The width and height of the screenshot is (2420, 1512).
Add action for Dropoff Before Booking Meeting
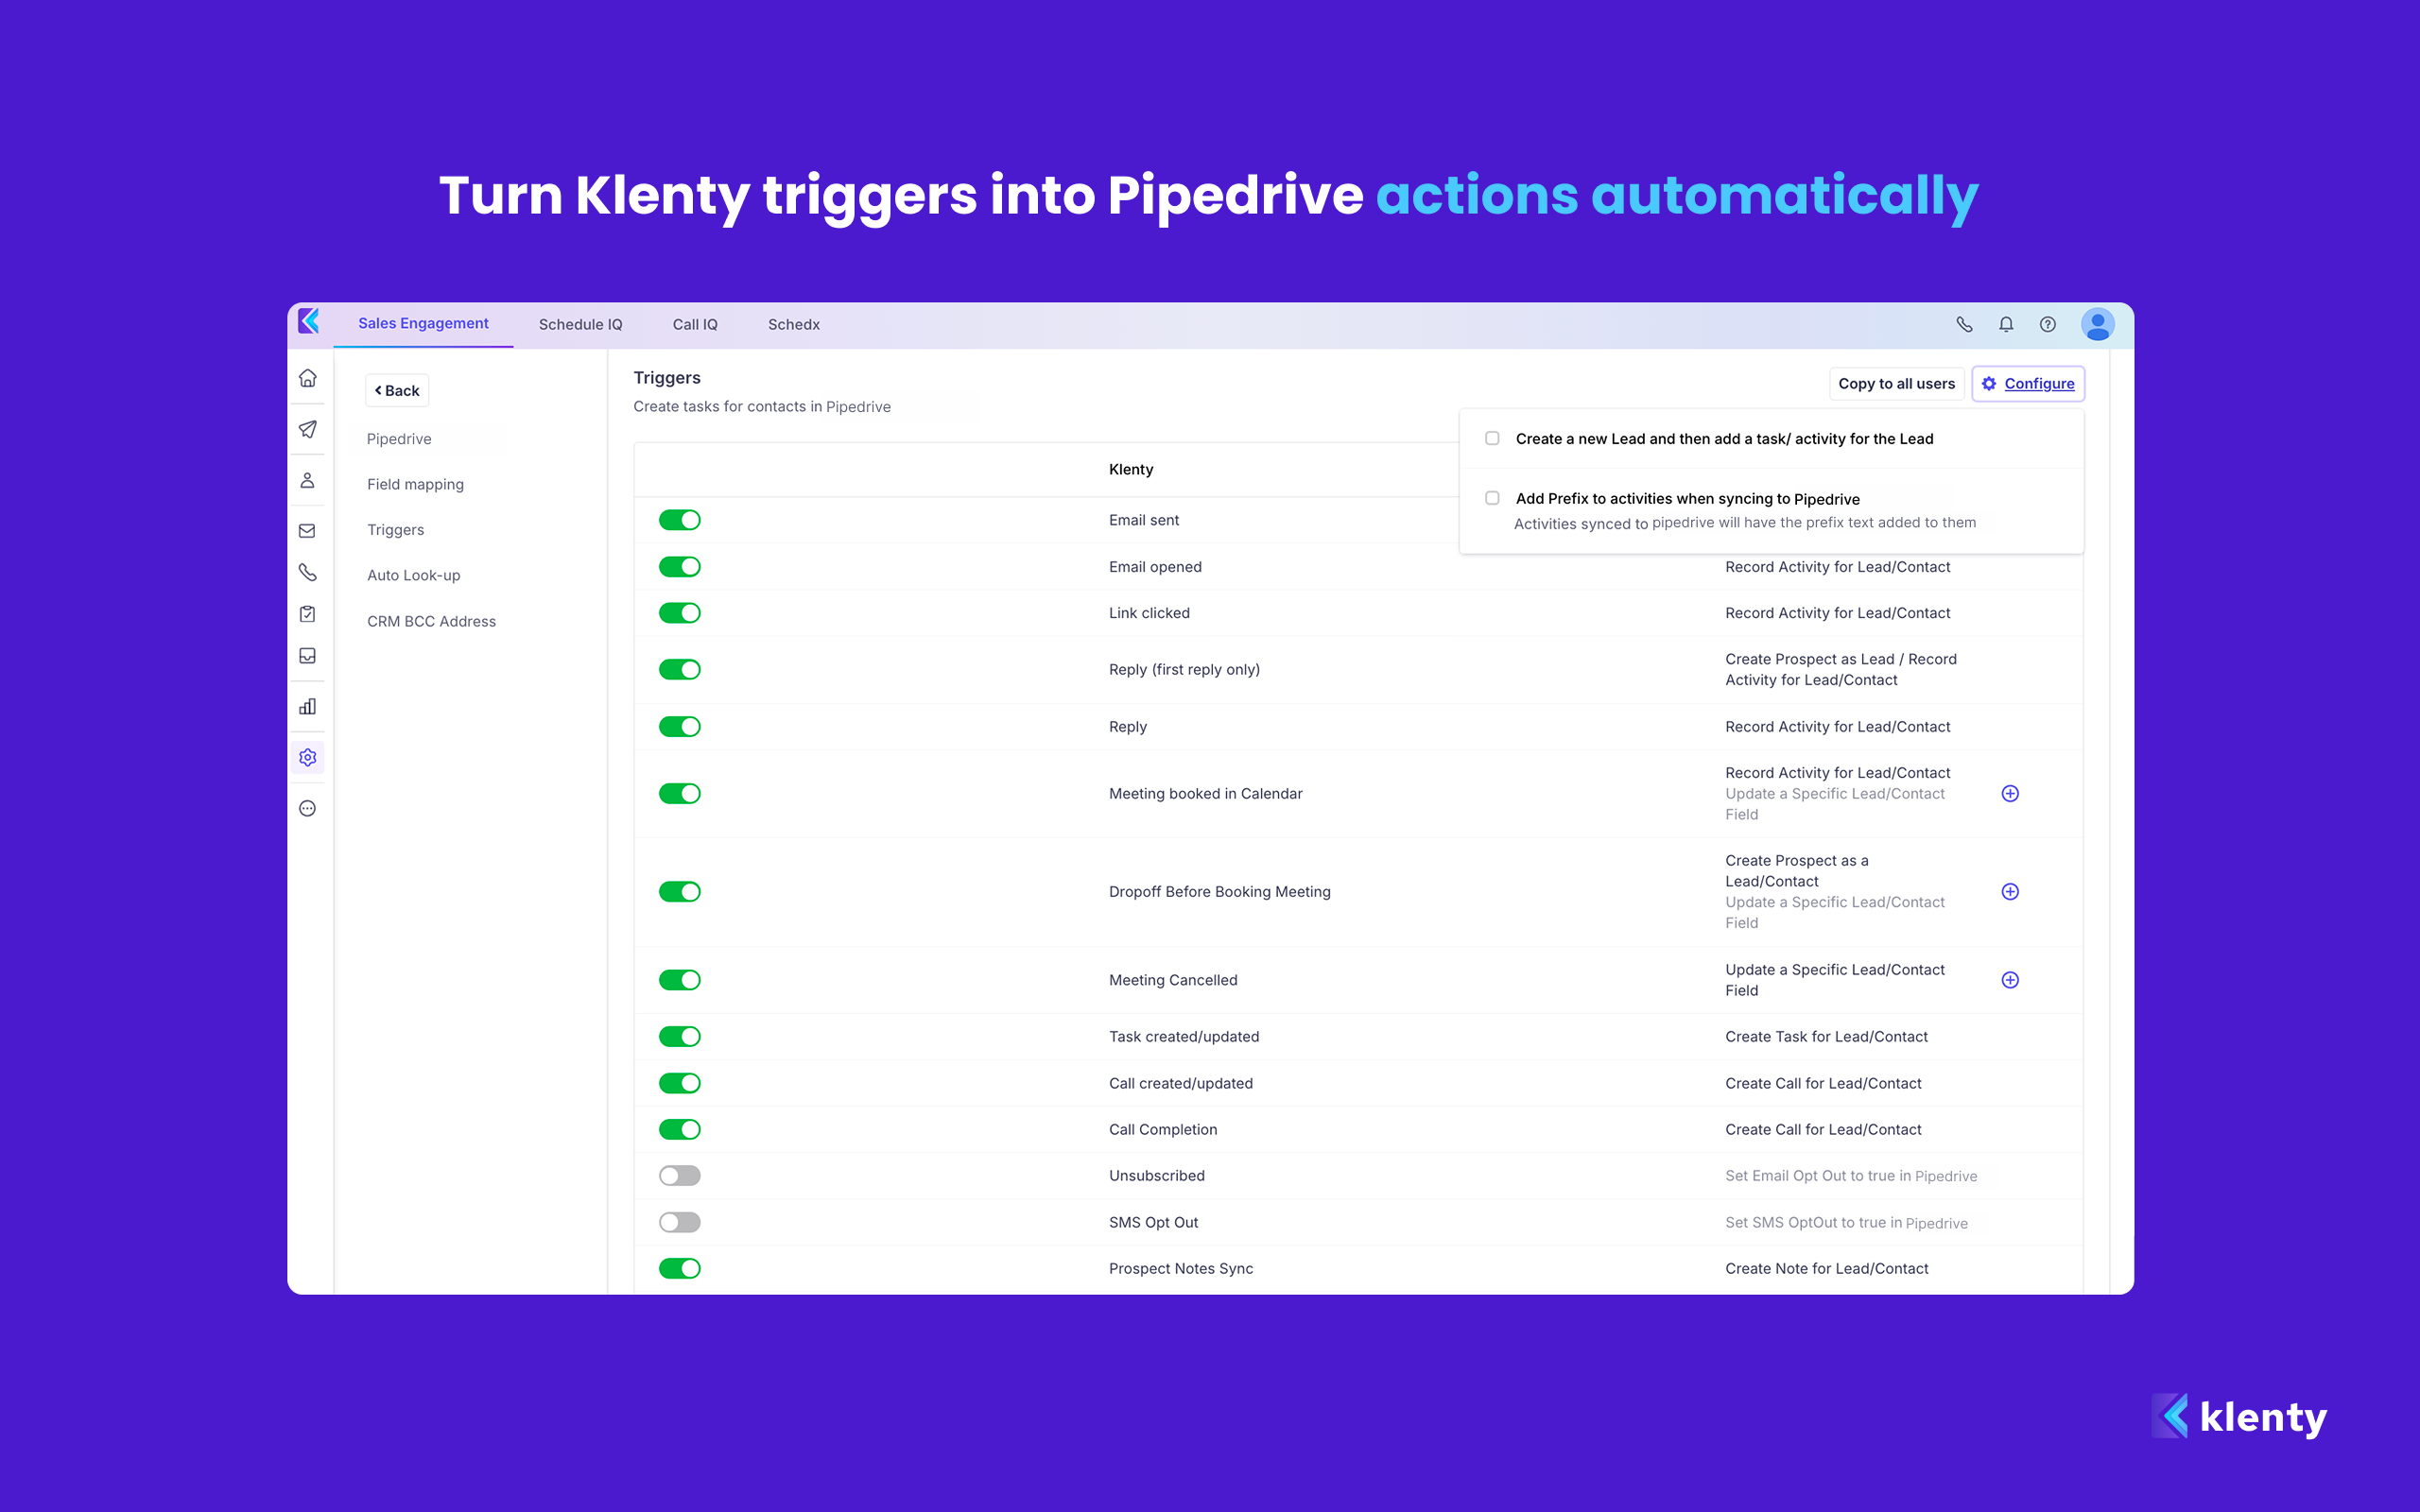click(x=2010, y=892)
